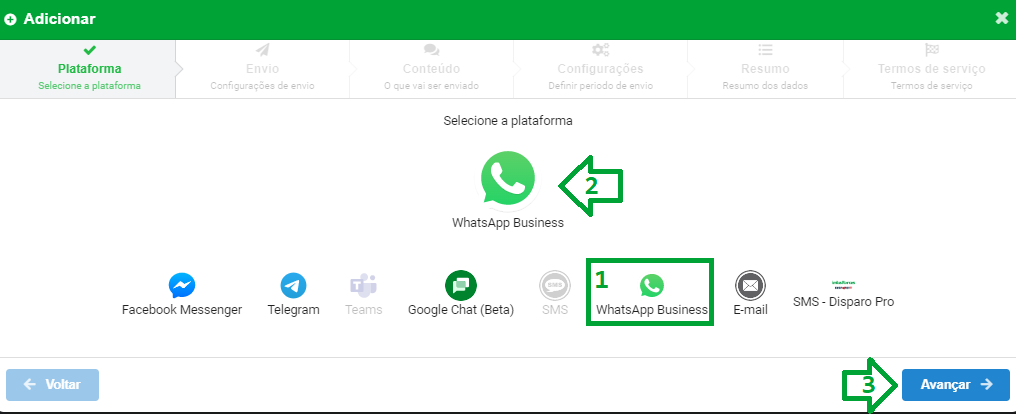Click the large selected WhatsApp Business logo
This screenshot has height=414, width=1023.
tap(508, 179)
